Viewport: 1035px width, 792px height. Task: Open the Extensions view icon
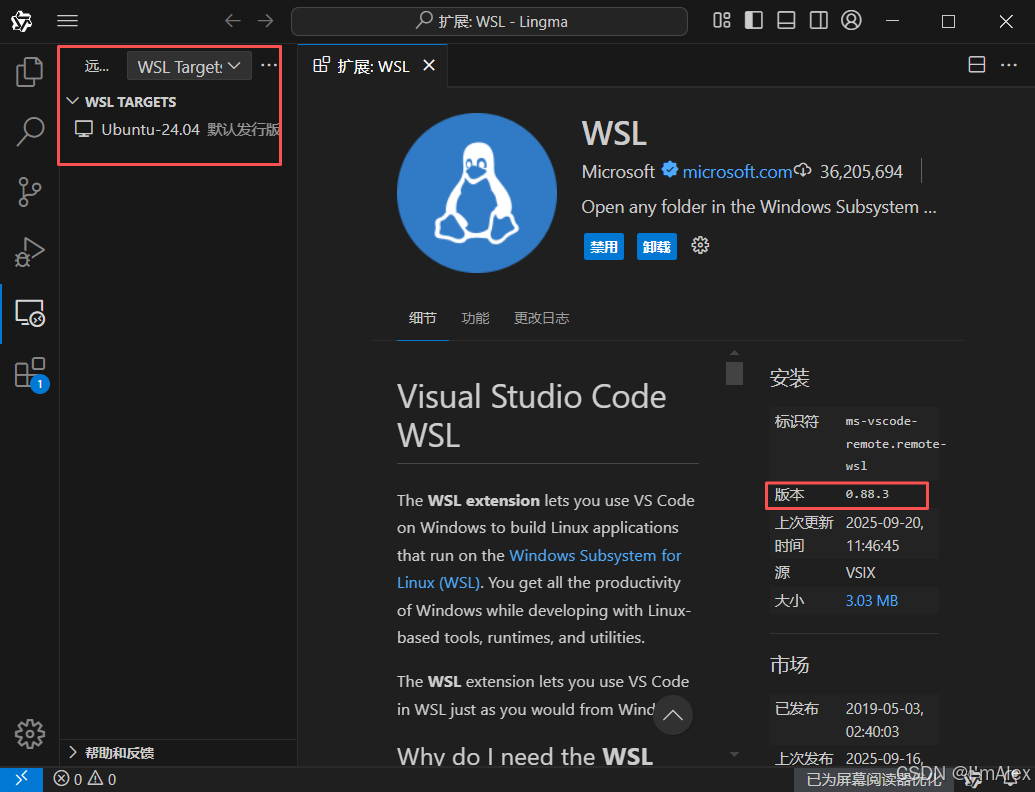tap(30, 374)
